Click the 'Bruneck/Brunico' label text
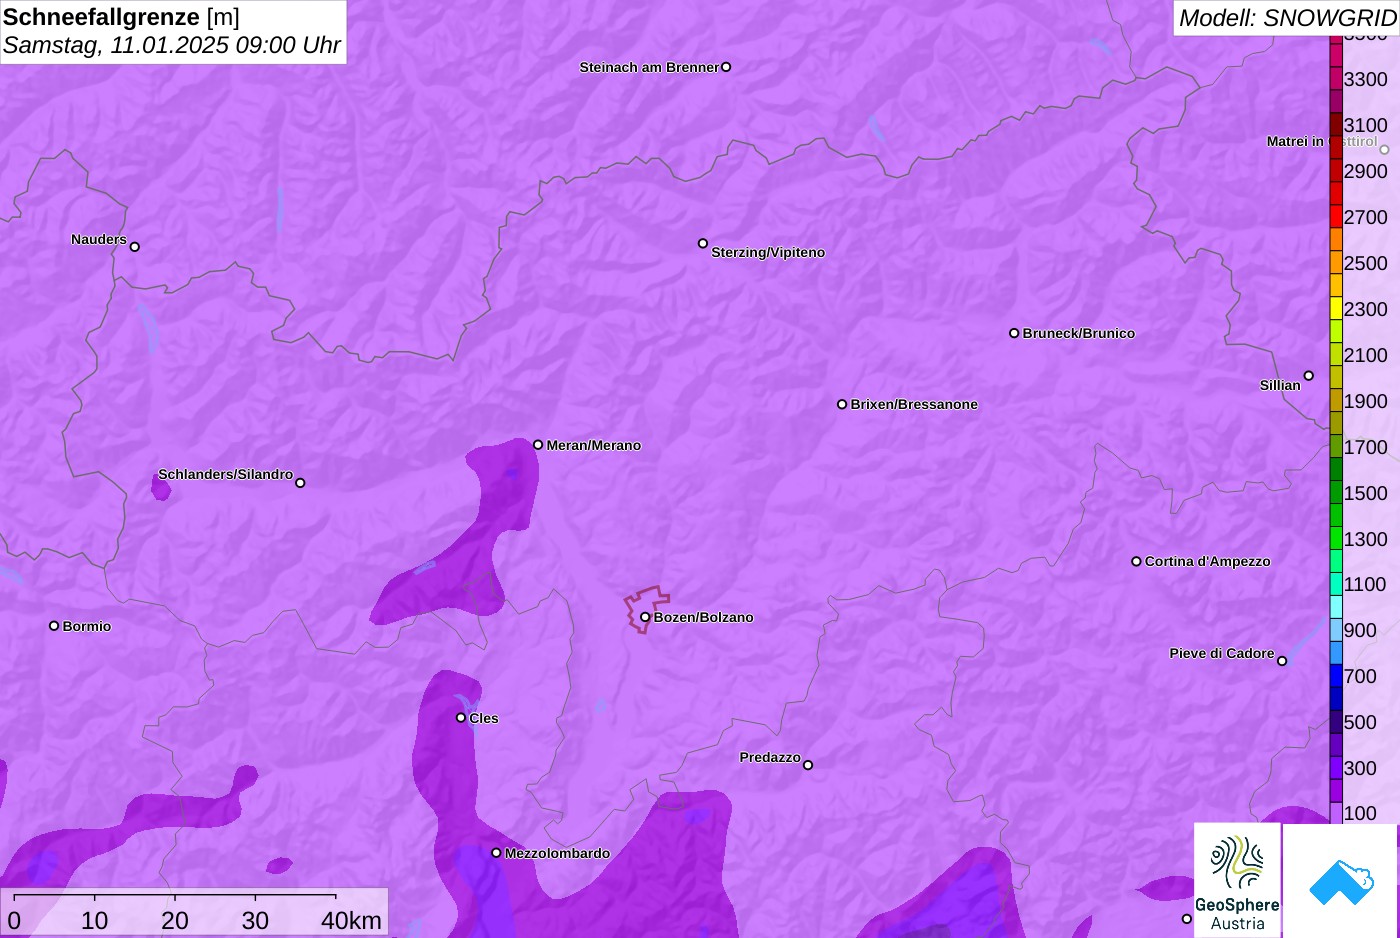Screen dimensions: 1400x938 point(1078,333)
